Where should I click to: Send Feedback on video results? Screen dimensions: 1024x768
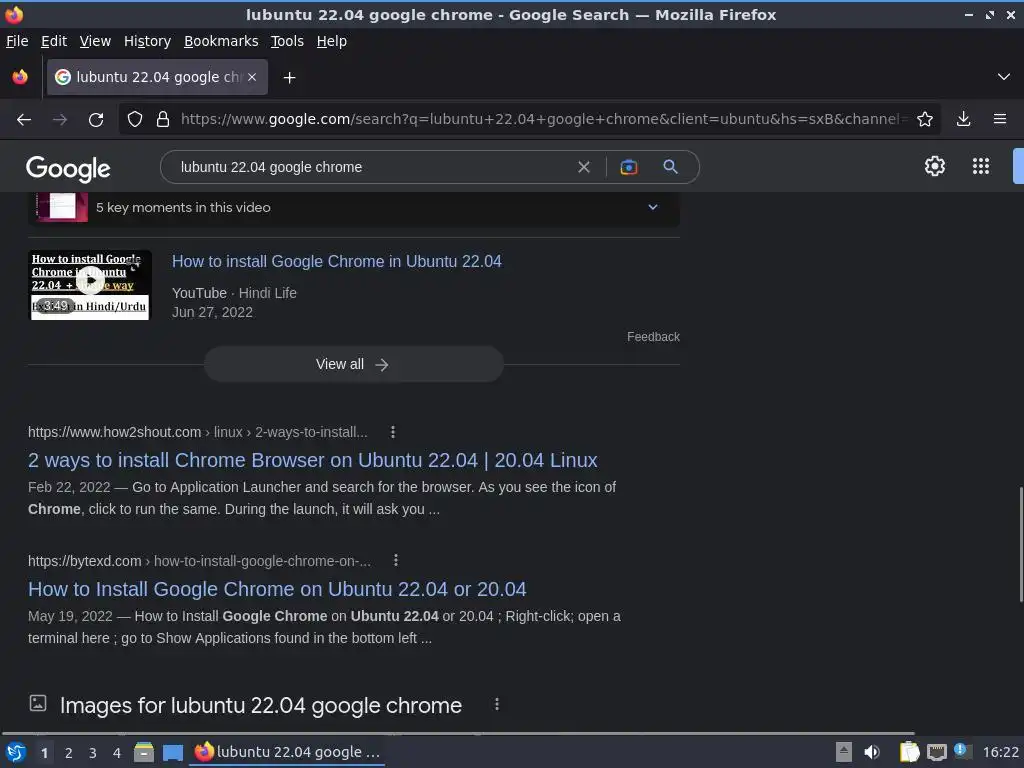pyautogui.click(x=653, y=337)
